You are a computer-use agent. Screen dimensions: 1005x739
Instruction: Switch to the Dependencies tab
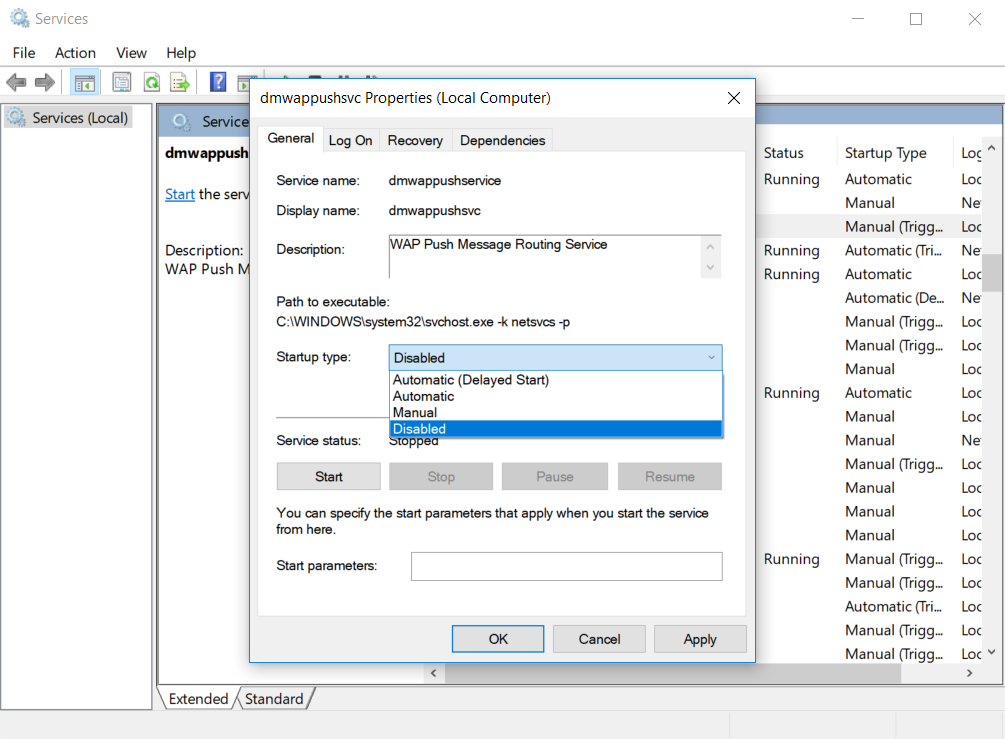pos(502,140)
